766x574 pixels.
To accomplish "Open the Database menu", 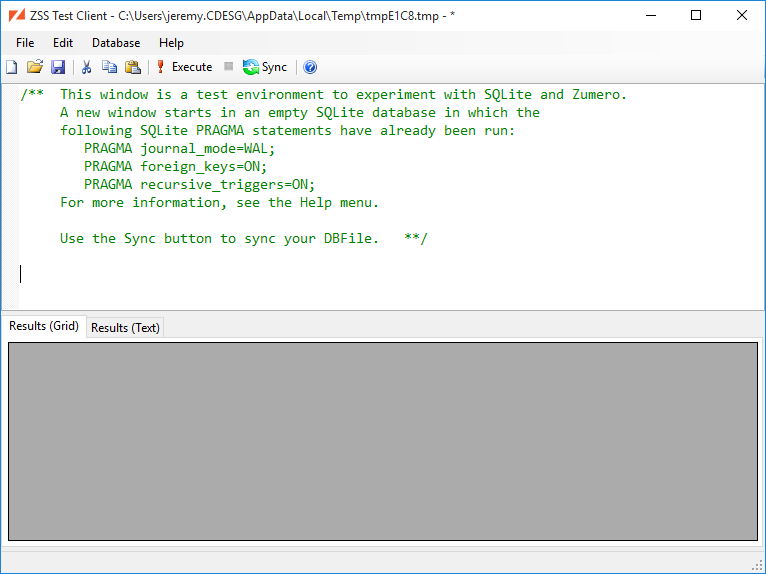I will point(116,43).
